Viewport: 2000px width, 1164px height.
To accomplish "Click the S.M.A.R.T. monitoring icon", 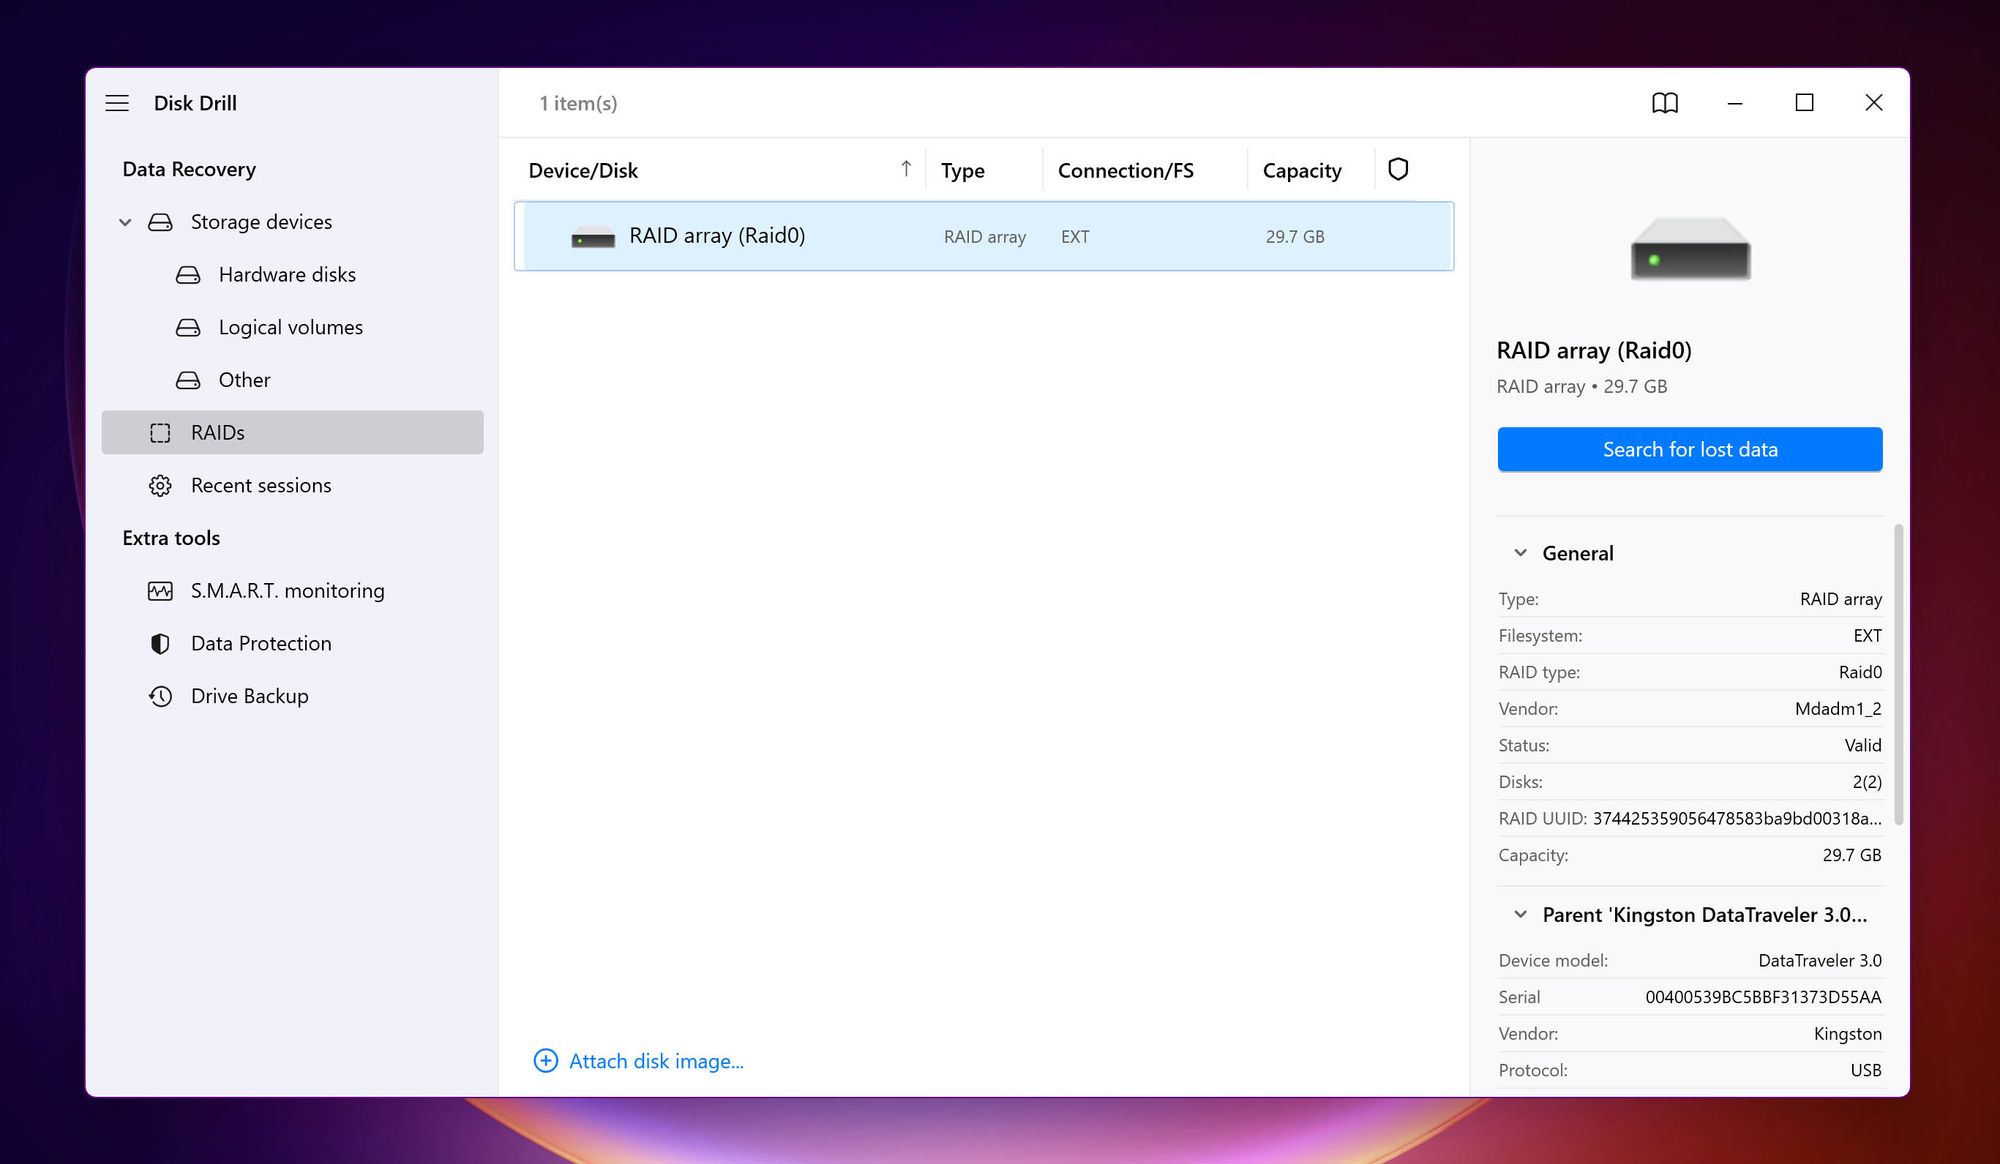I will point(162,590).
